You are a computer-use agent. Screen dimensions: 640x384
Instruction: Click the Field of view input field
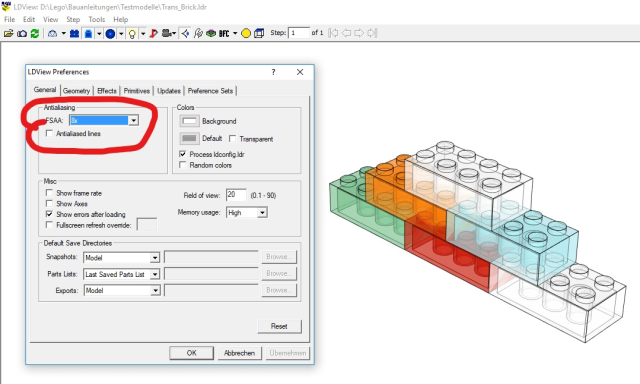pyautogui.click(x=236, y=195)
